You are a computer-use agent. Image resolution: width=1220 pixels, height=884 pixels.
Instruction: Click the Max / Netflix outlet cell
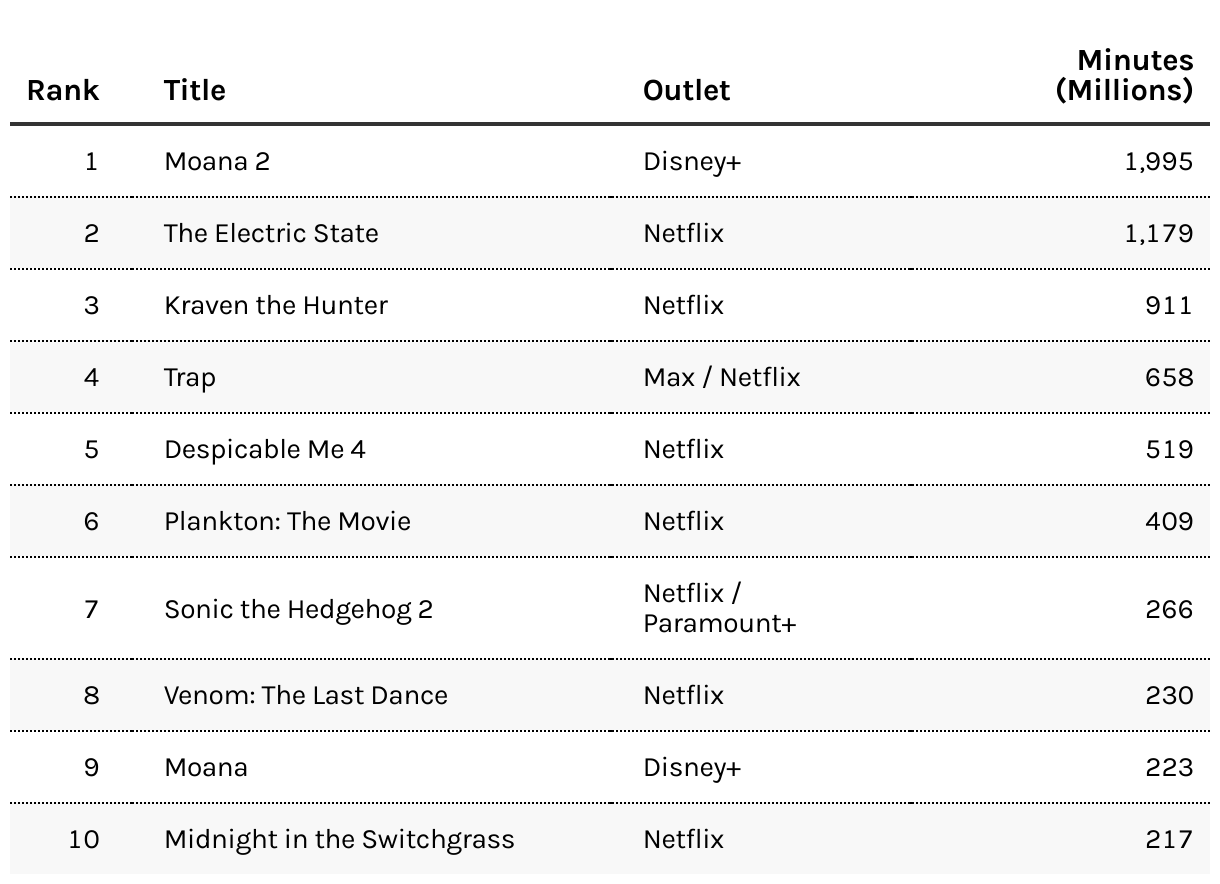[x=721, y=377]
